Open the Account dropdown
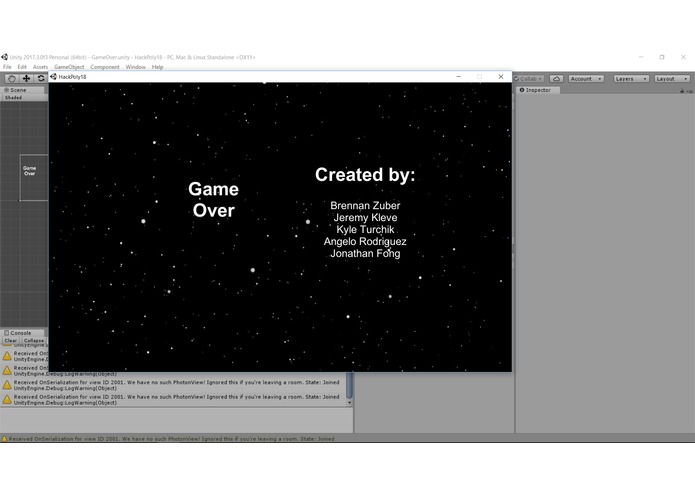 (586, 78)
